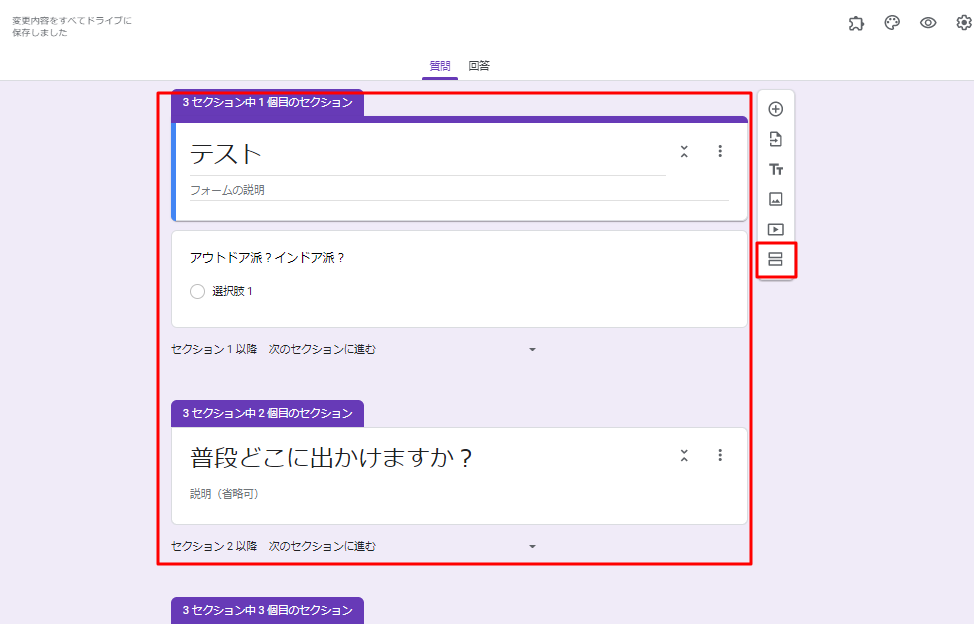
Task: Add a new section from the sidebar
Action: [775, 260]
